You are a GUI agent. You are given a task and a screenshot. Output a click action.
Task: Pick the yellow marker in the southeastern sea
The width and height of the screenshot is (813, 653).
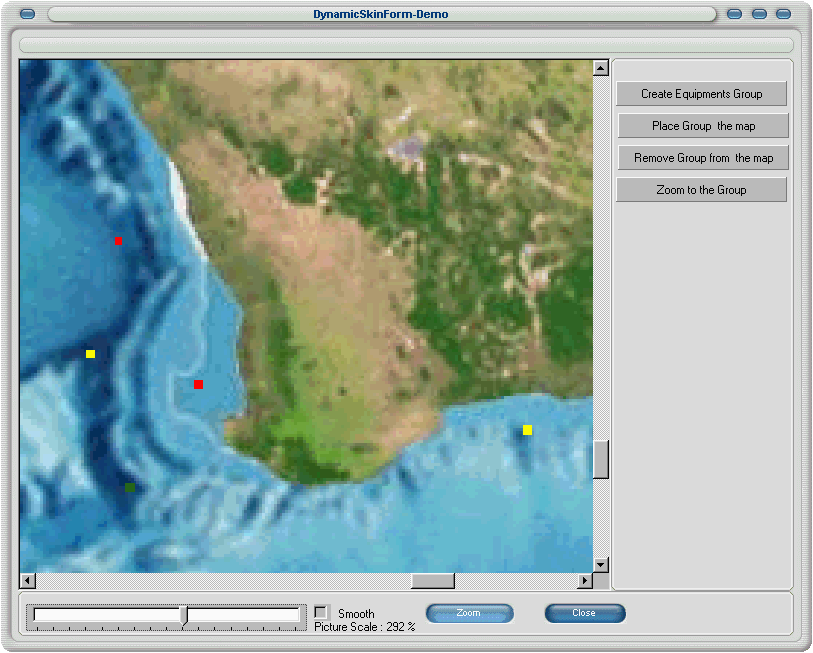point(527,430)
